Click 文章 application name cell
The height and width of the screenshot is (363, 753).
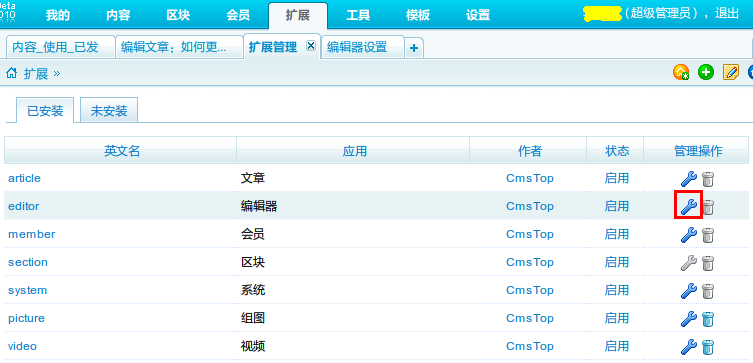[253, 179]
